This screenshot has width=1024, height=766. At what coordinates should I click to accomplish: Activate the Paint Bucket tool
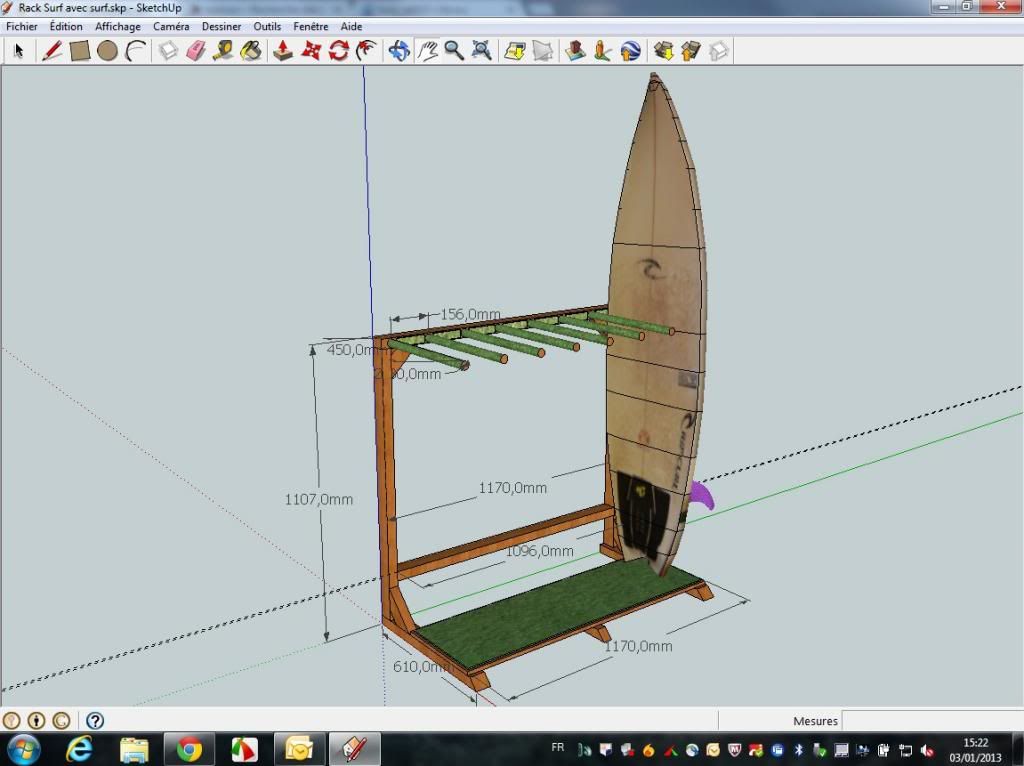pos(251,51)
